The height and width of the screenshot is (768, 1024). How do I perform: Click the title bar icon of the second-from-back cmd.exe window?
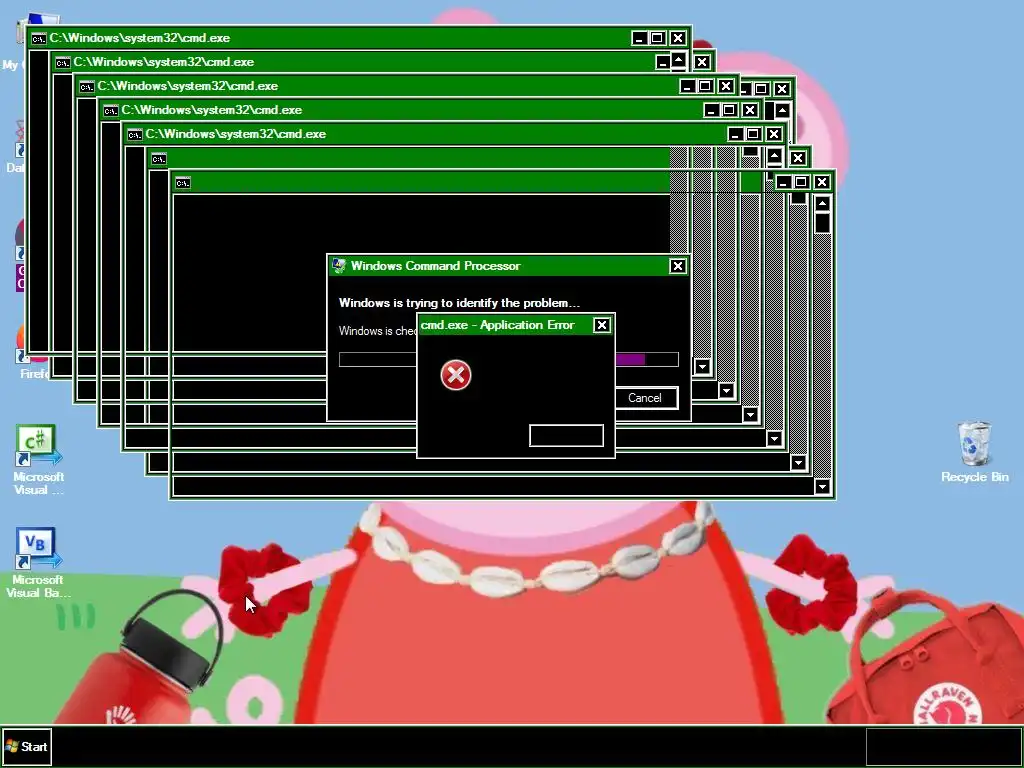pyautogui.click(x=63, y=63)
